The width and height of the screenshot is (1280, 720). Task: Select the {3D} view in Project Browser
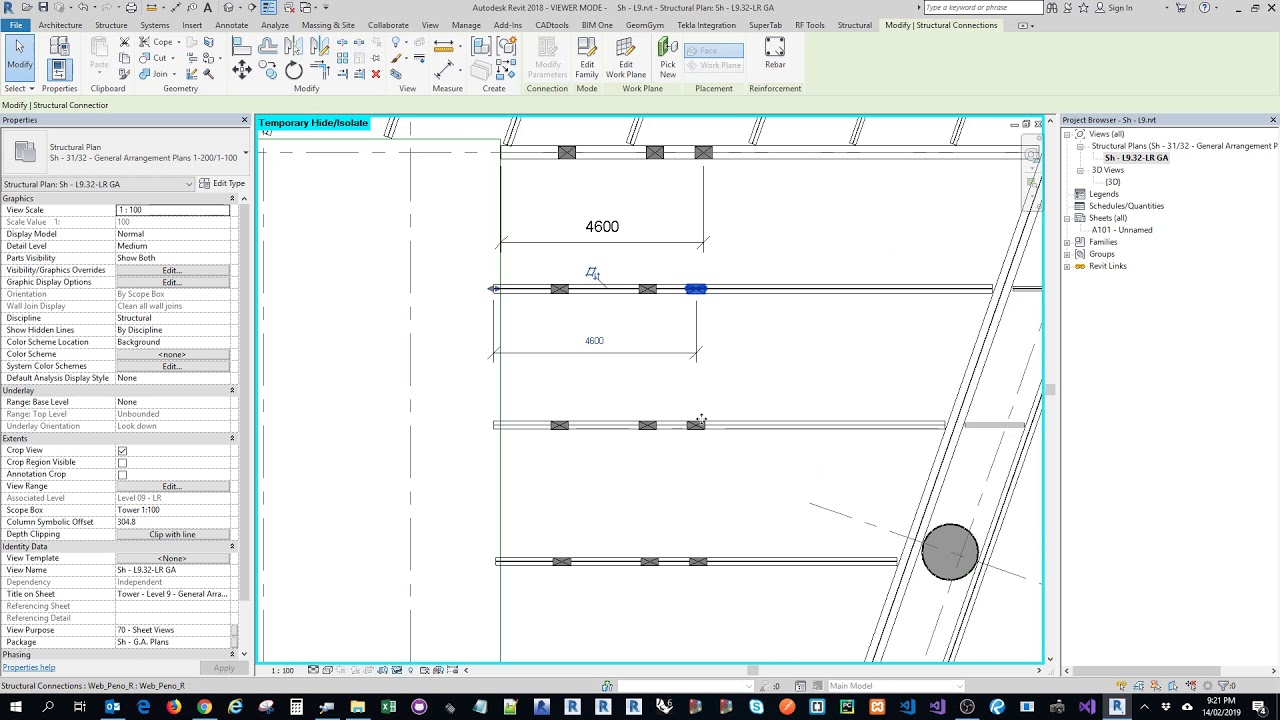pyautogui.click(x=1113, y=182)
